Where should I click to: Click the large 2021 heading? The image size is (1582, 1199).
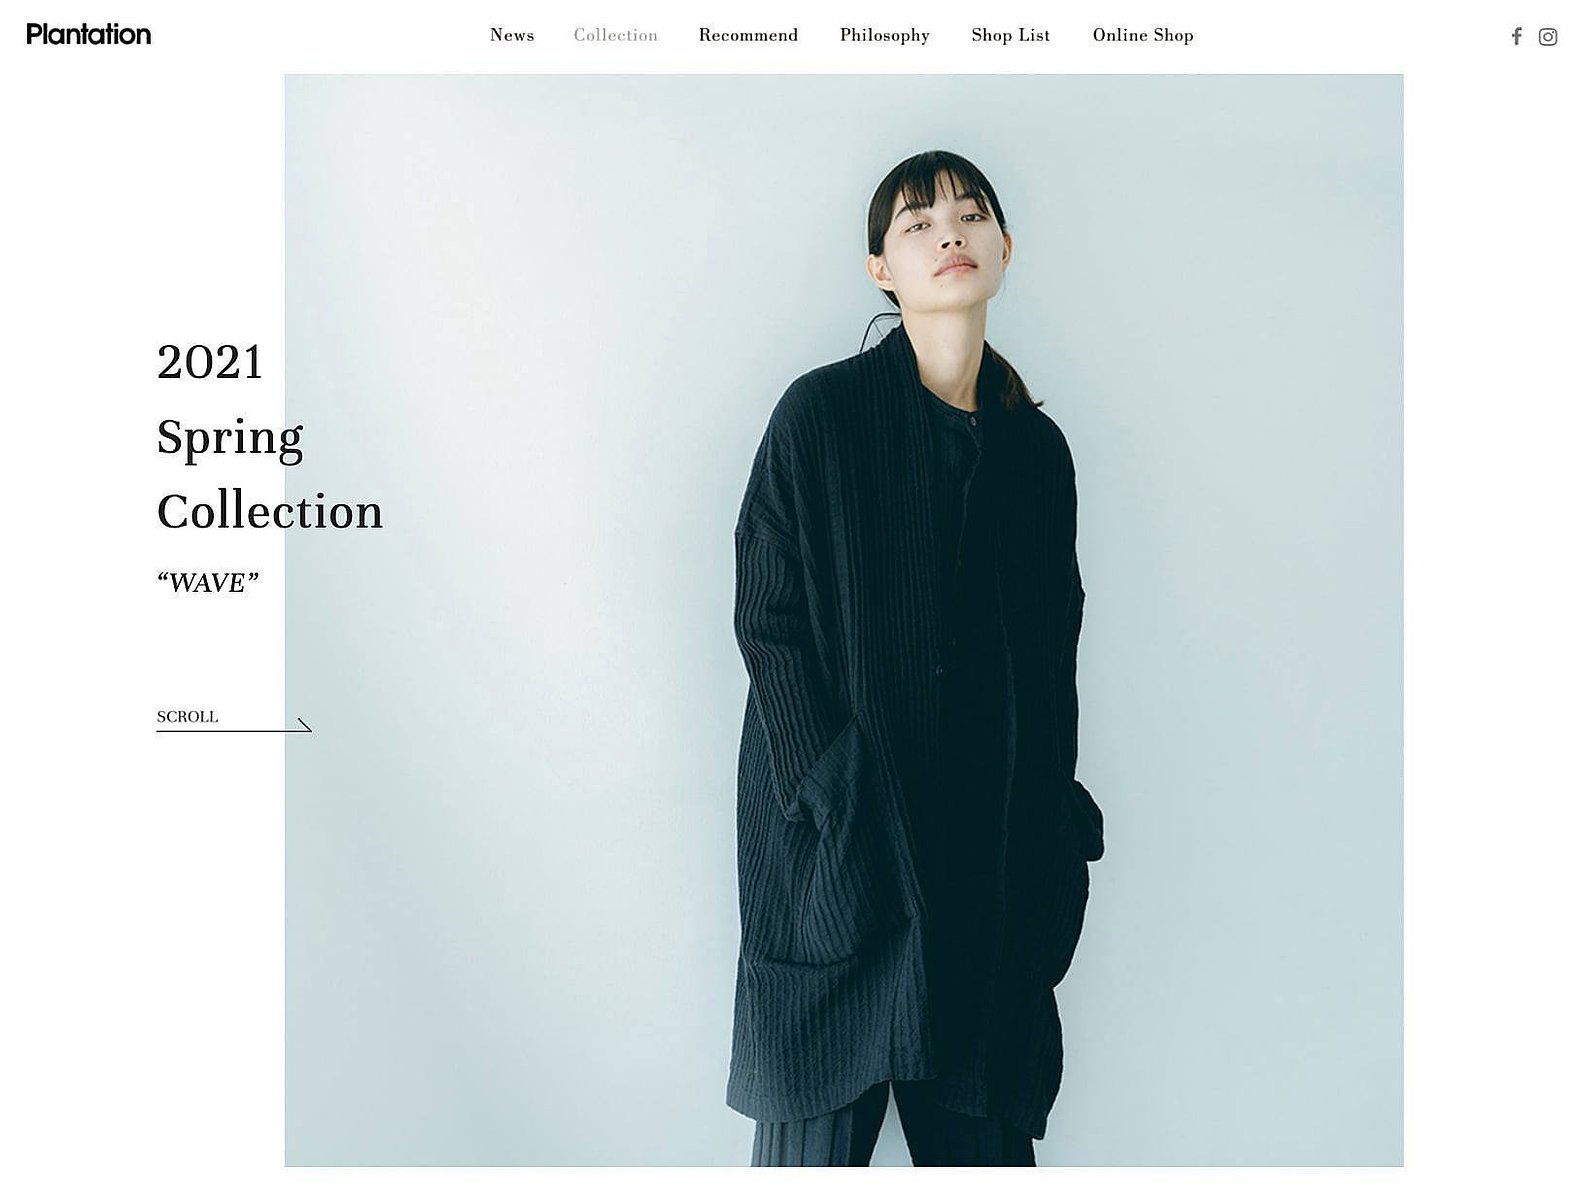tap(210, 362)
